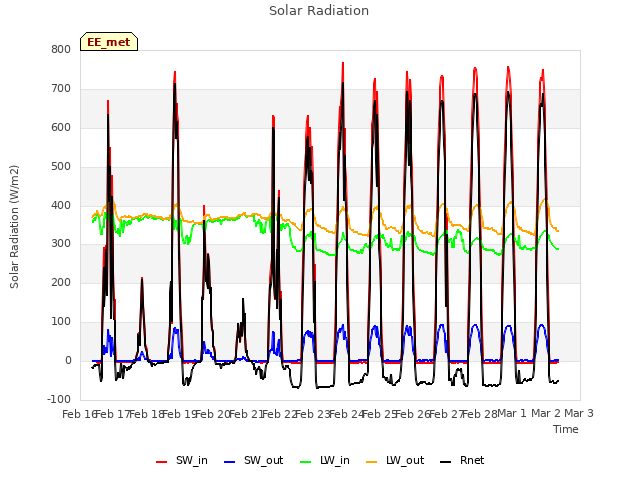
Task: Click the 300 y-axis tick label
Action: (x=61, y=244)
